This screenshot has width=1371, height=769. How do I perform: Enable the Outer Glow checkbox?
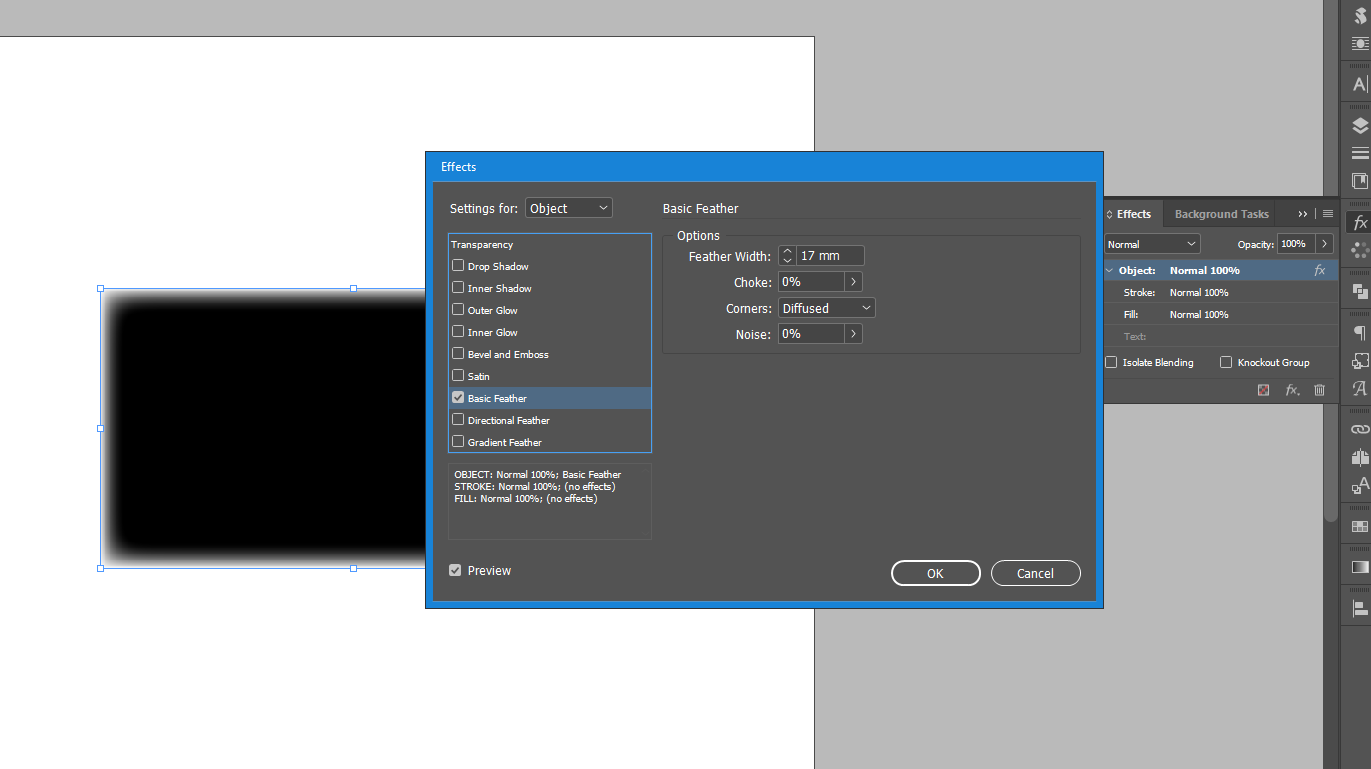(458, 310)
